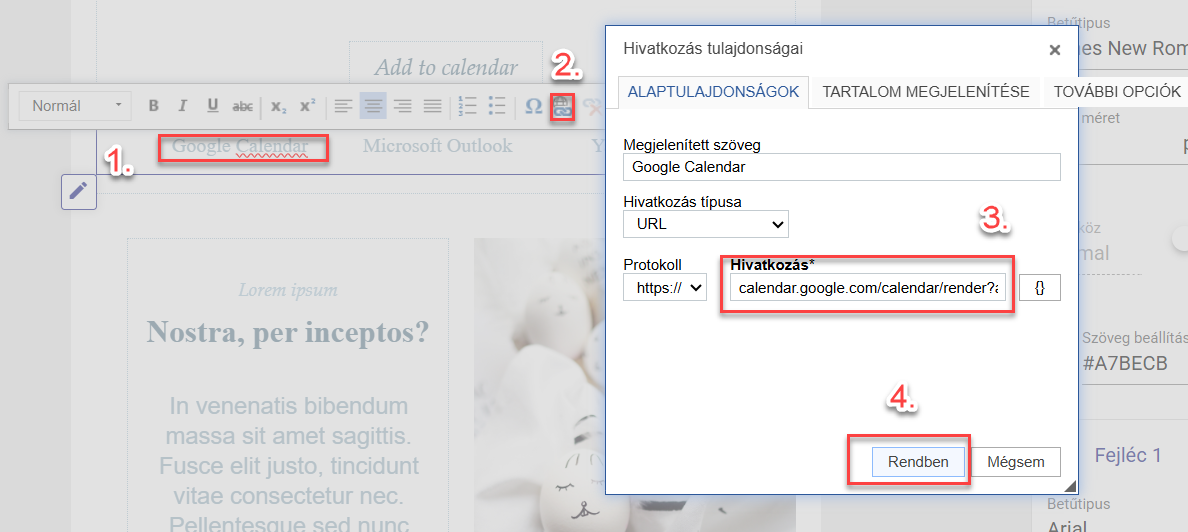The width and height of the screenshot is (1188, 532).
Task: Click the Rendben button
Action: point(919,462)
